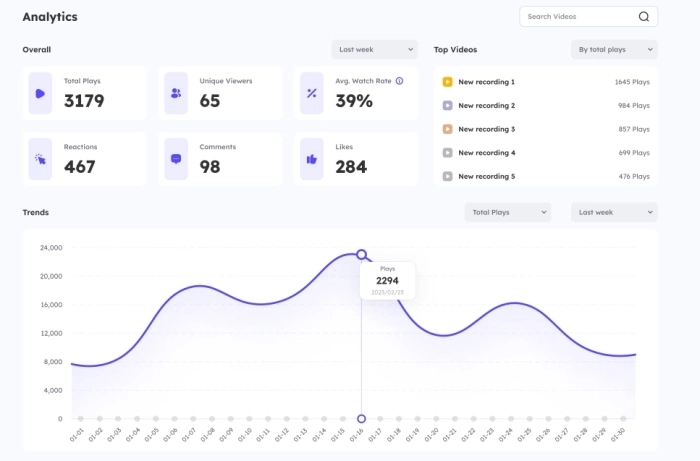
Task: Open the New recording 5 entry
Action: 486,177
